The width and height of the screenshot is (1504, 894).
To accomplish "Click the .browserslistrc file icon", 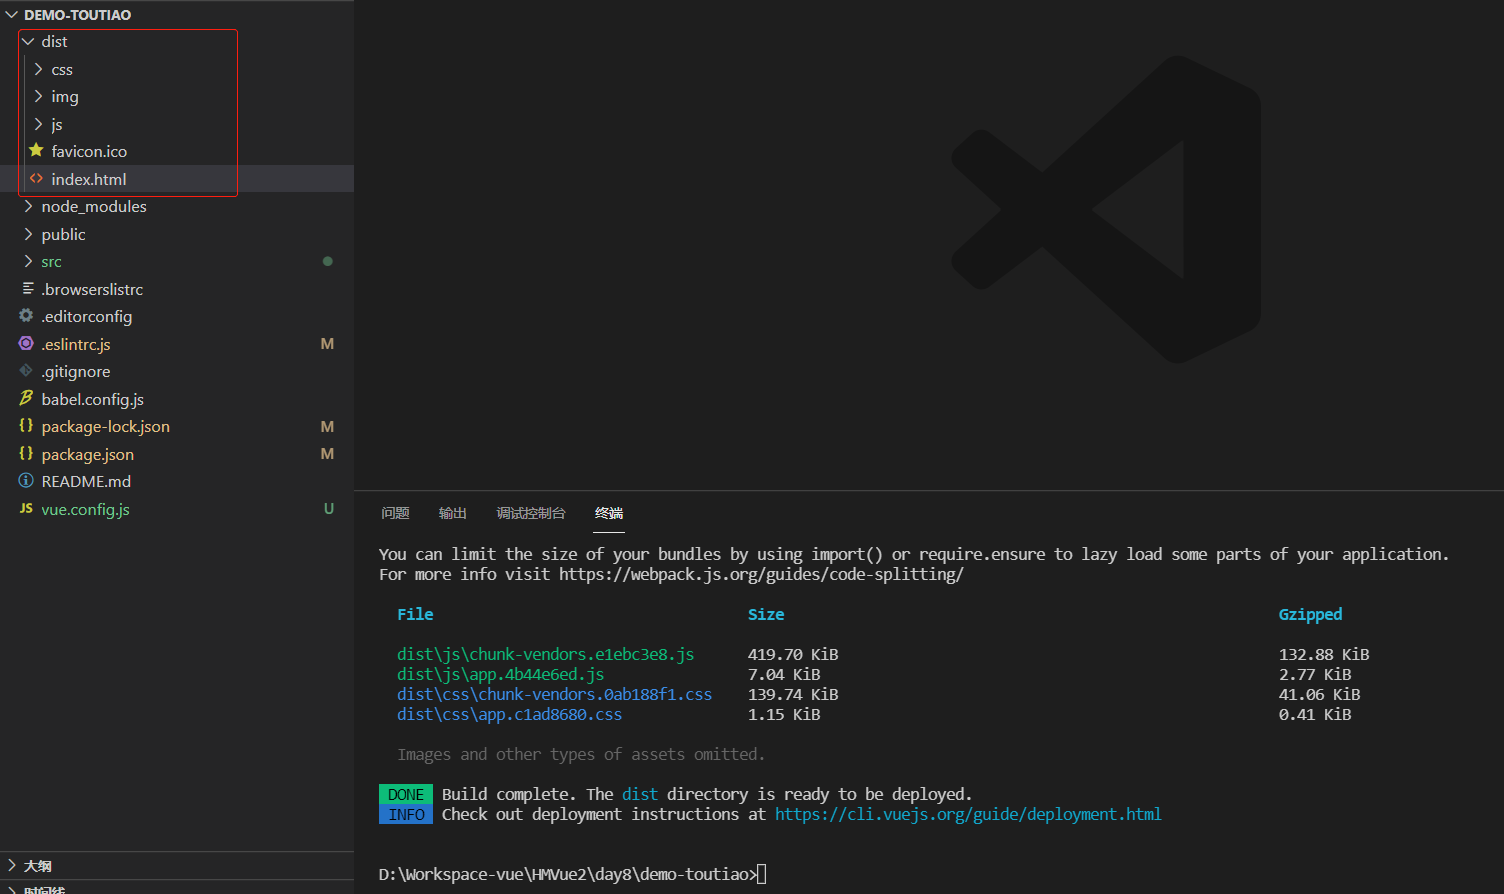I will pyautogui.click(x=27, y=289).
